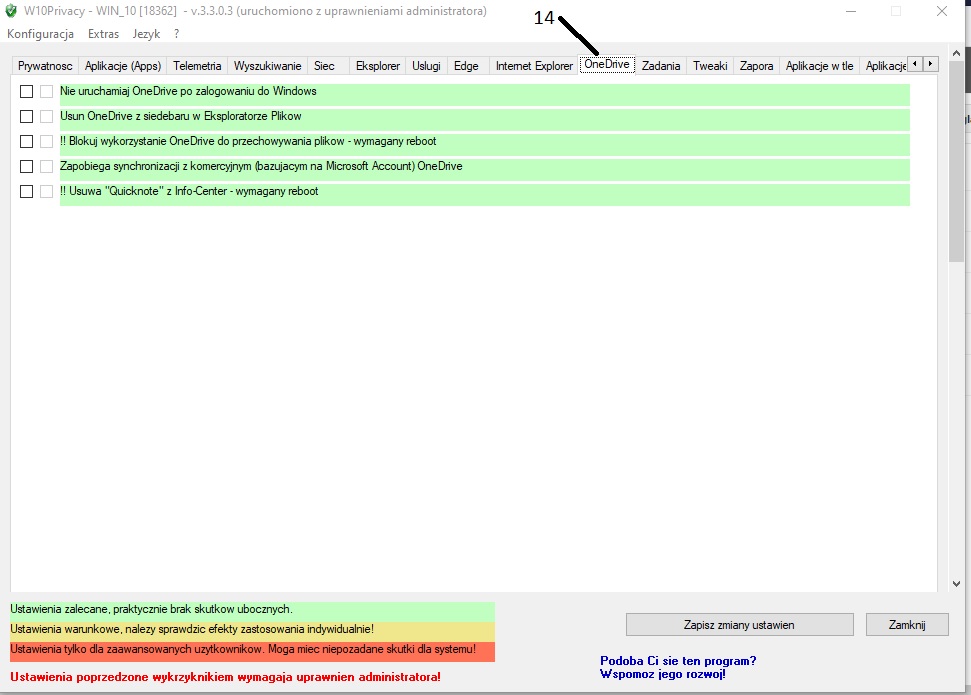Switch to the Aplikacje (Apps) tab
971x695 pixels.
pyautogui.click(x=123, y=66)
